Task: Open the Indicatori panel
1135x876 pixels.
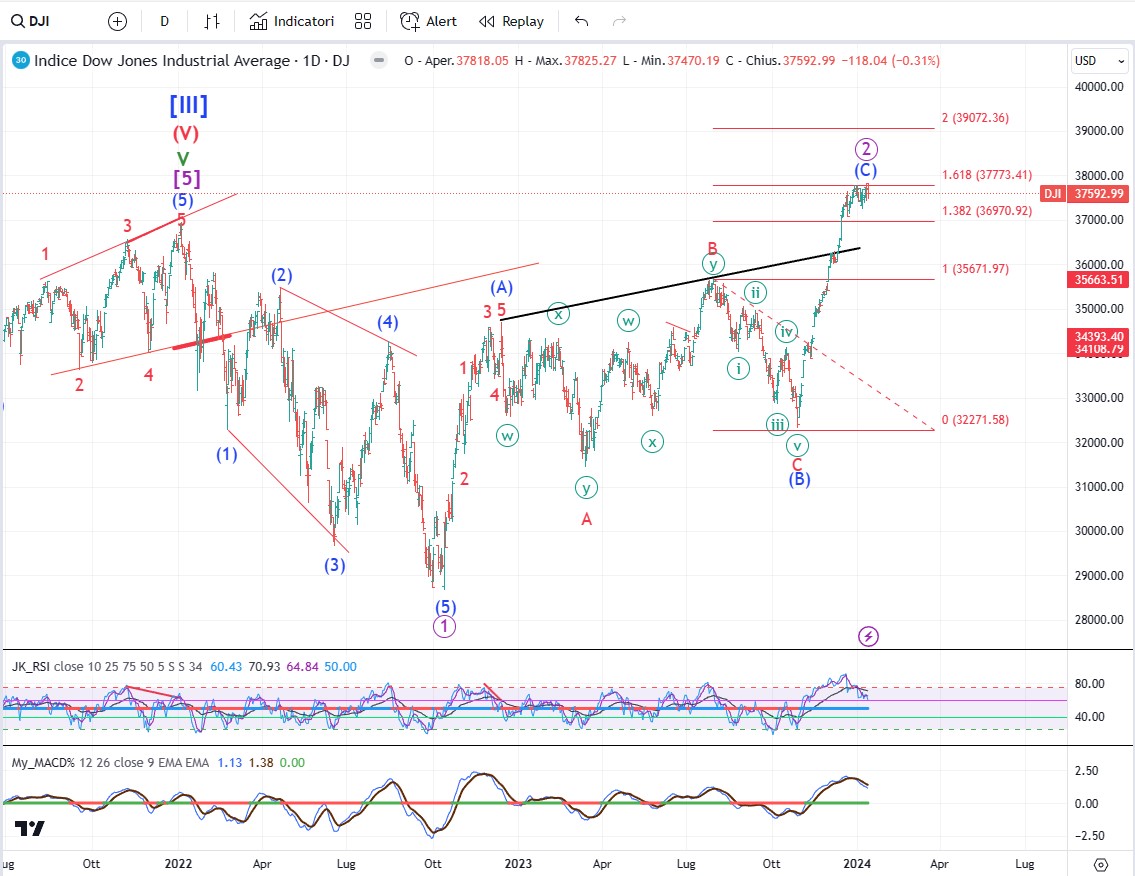Action: [x=292, y=22]
